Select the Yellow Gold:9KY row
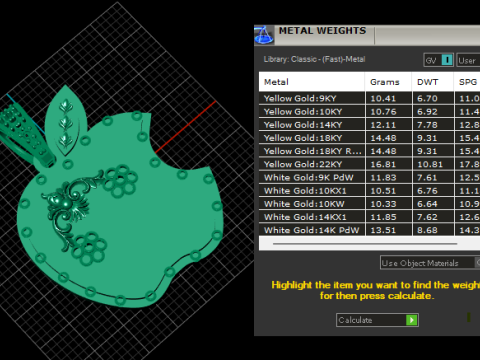The width and height of the screenshot is (480, 360). click(369, 98)
